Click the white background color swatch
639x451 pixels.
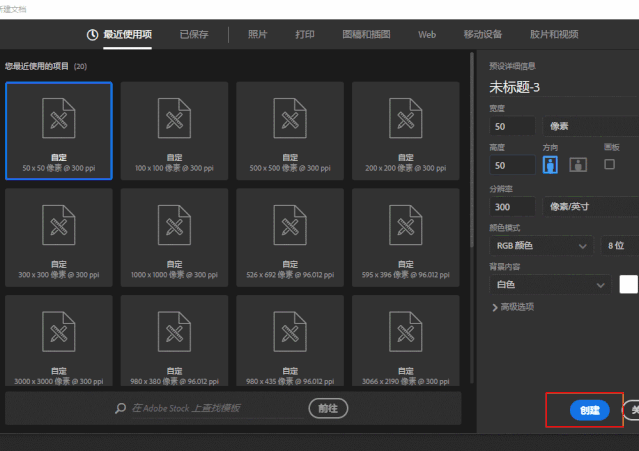pos(628,284)
